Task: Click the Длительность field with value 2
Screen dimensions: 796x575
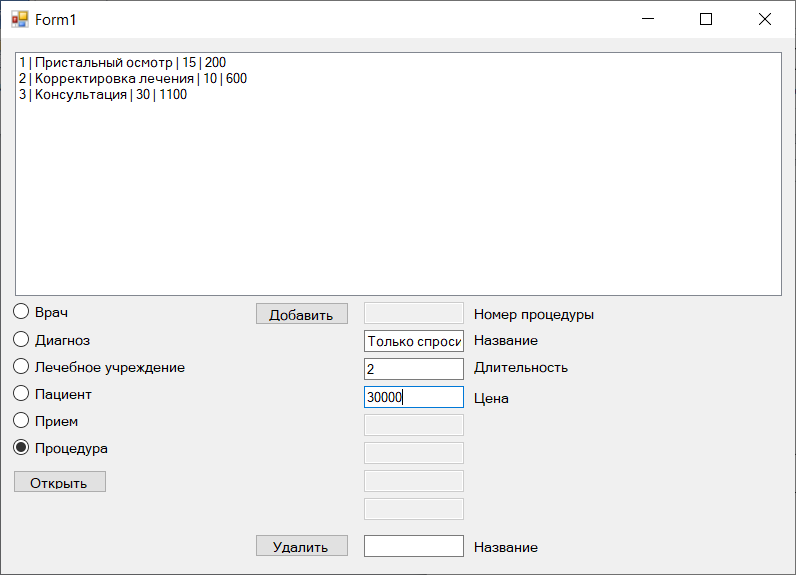Action: pyautogui.click(x=414, y=369)
